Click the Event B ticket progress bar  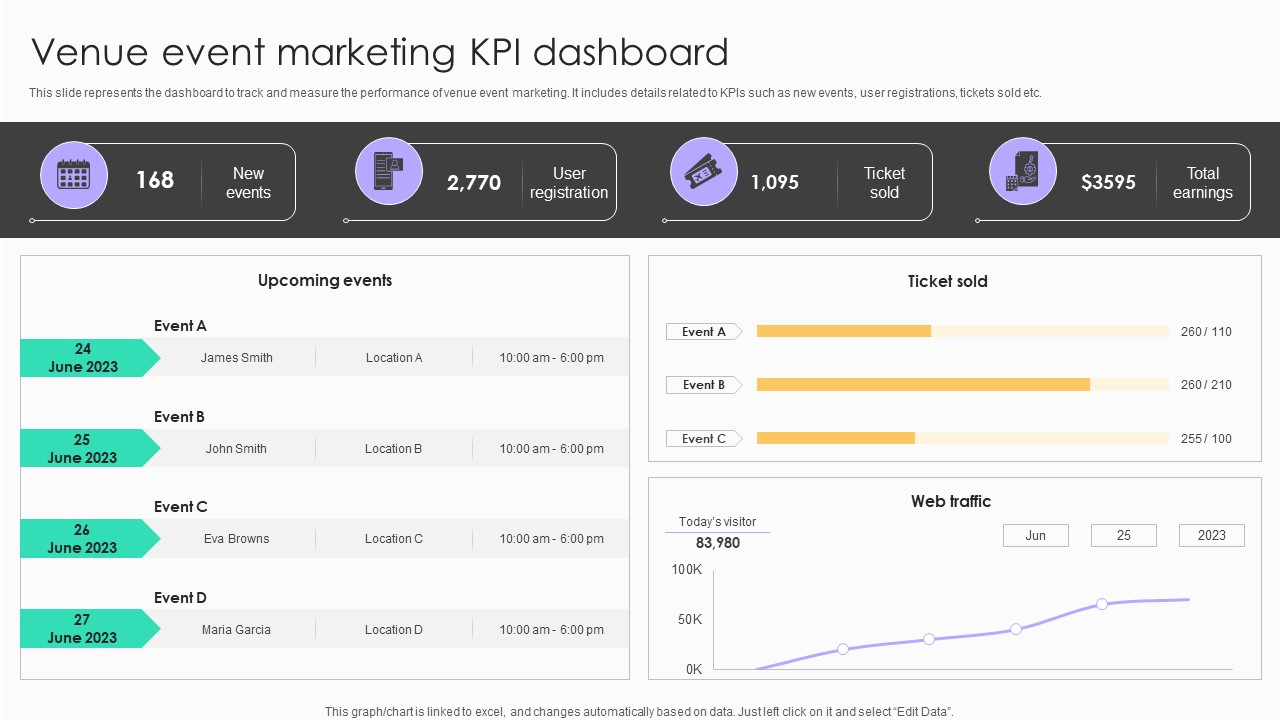click(x=963, y=384)
